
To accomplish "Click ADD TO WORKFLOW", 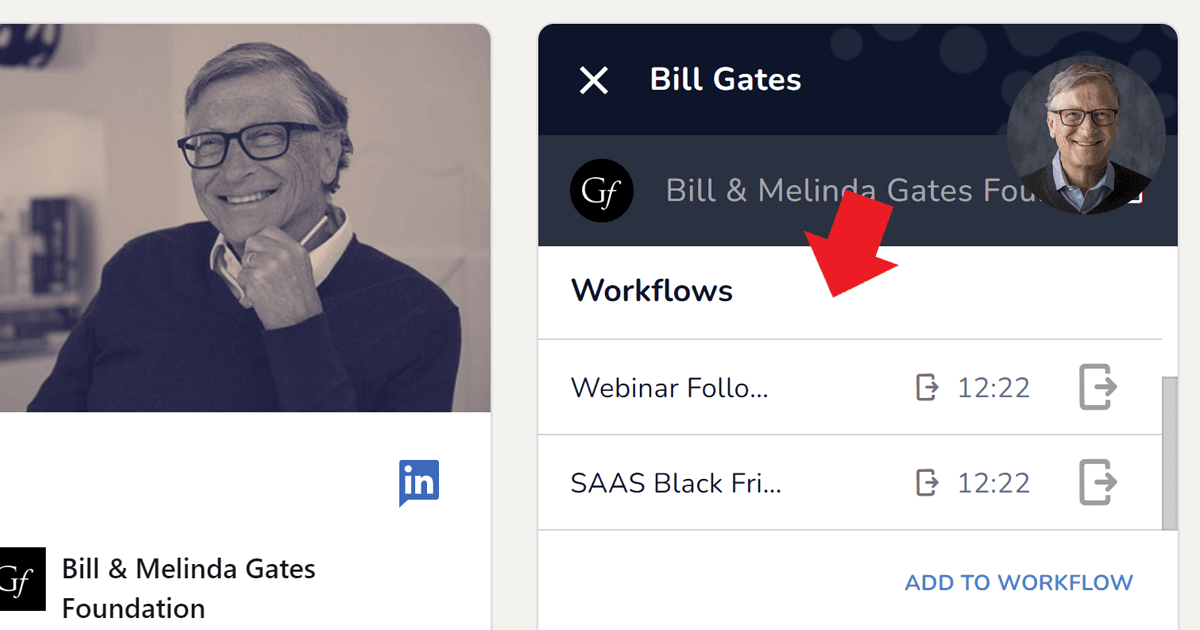I will click(x=1018, y=582).
